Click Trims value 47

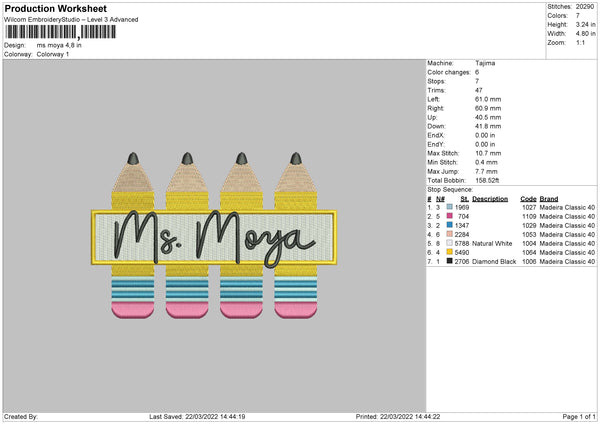click(479, 90)
